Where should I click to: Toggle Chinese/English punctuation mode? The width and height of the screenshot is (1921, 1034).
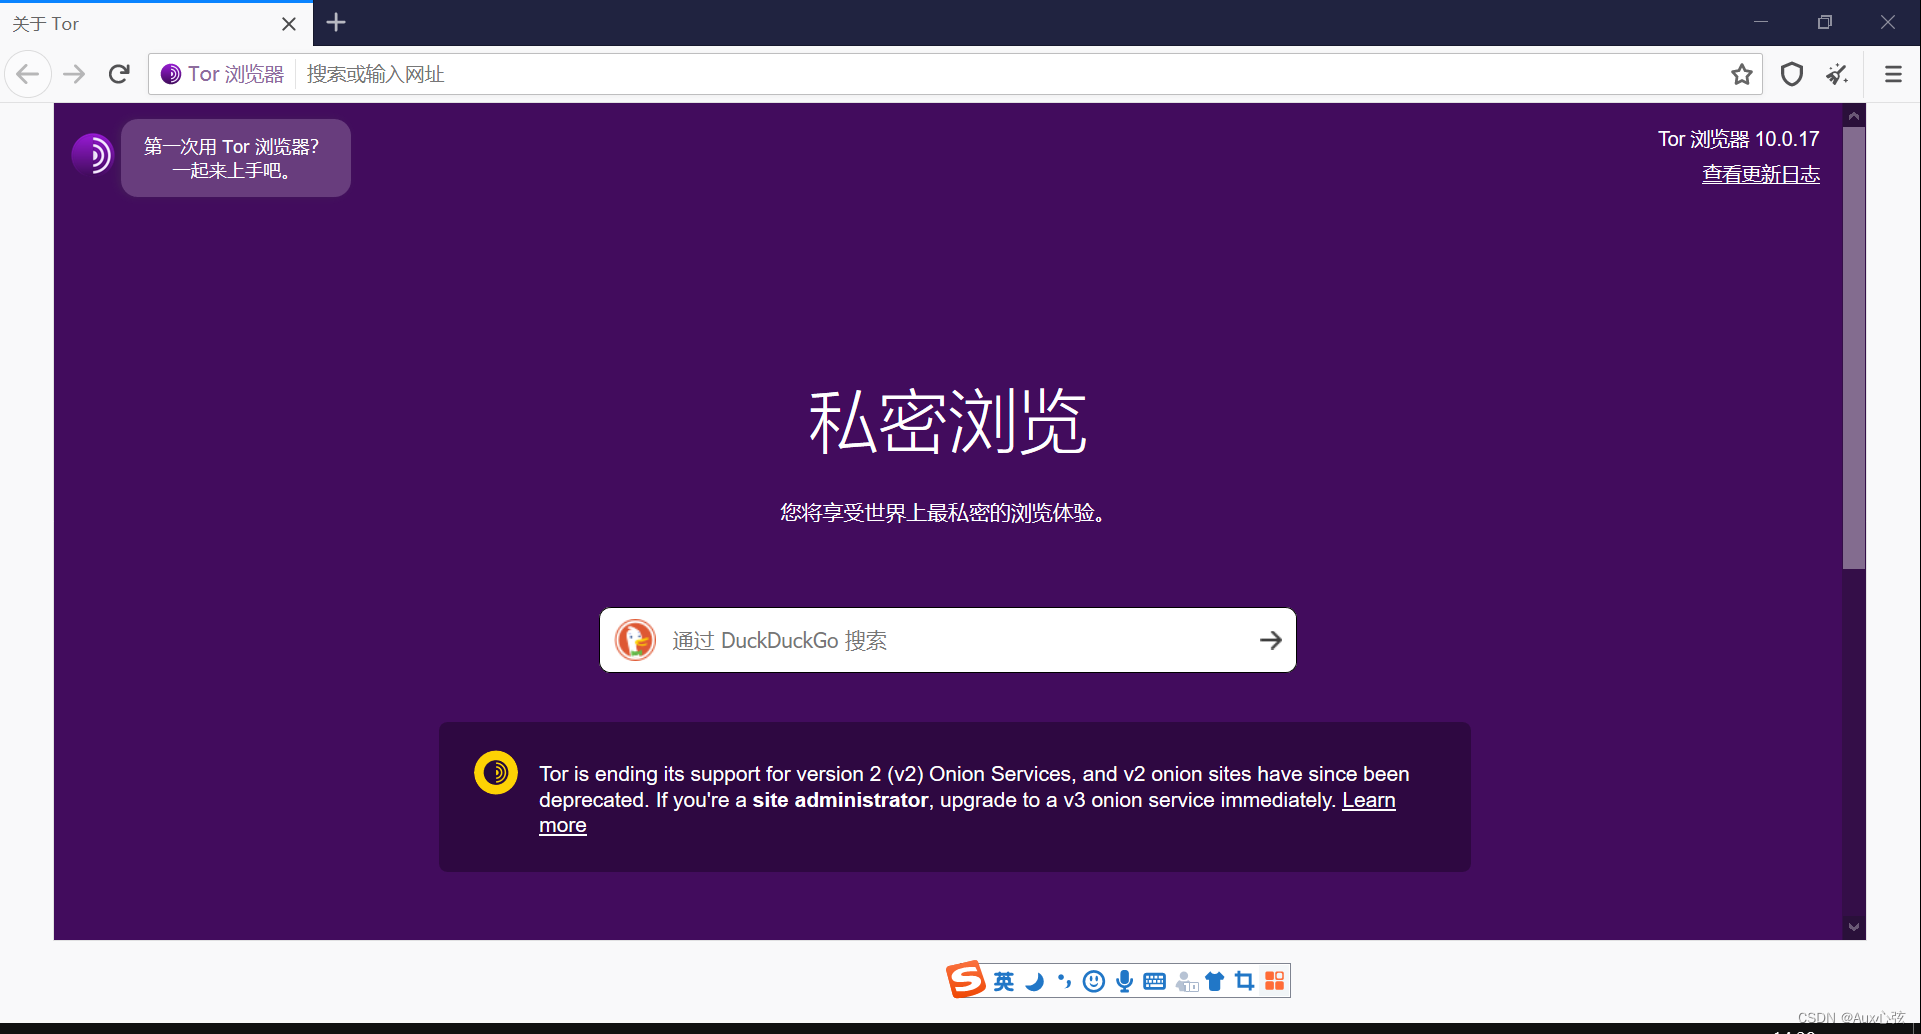1063,981
